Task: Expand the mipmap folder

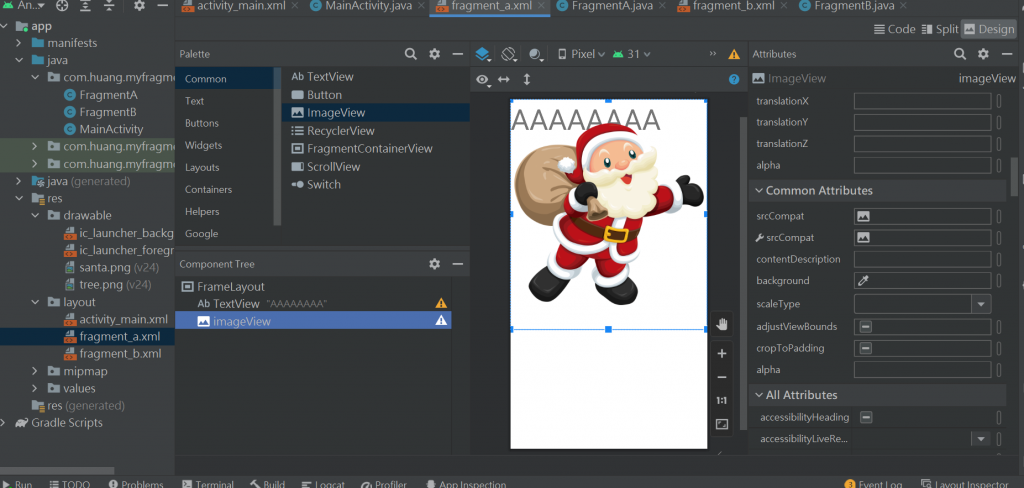Action: coord(35,371)
